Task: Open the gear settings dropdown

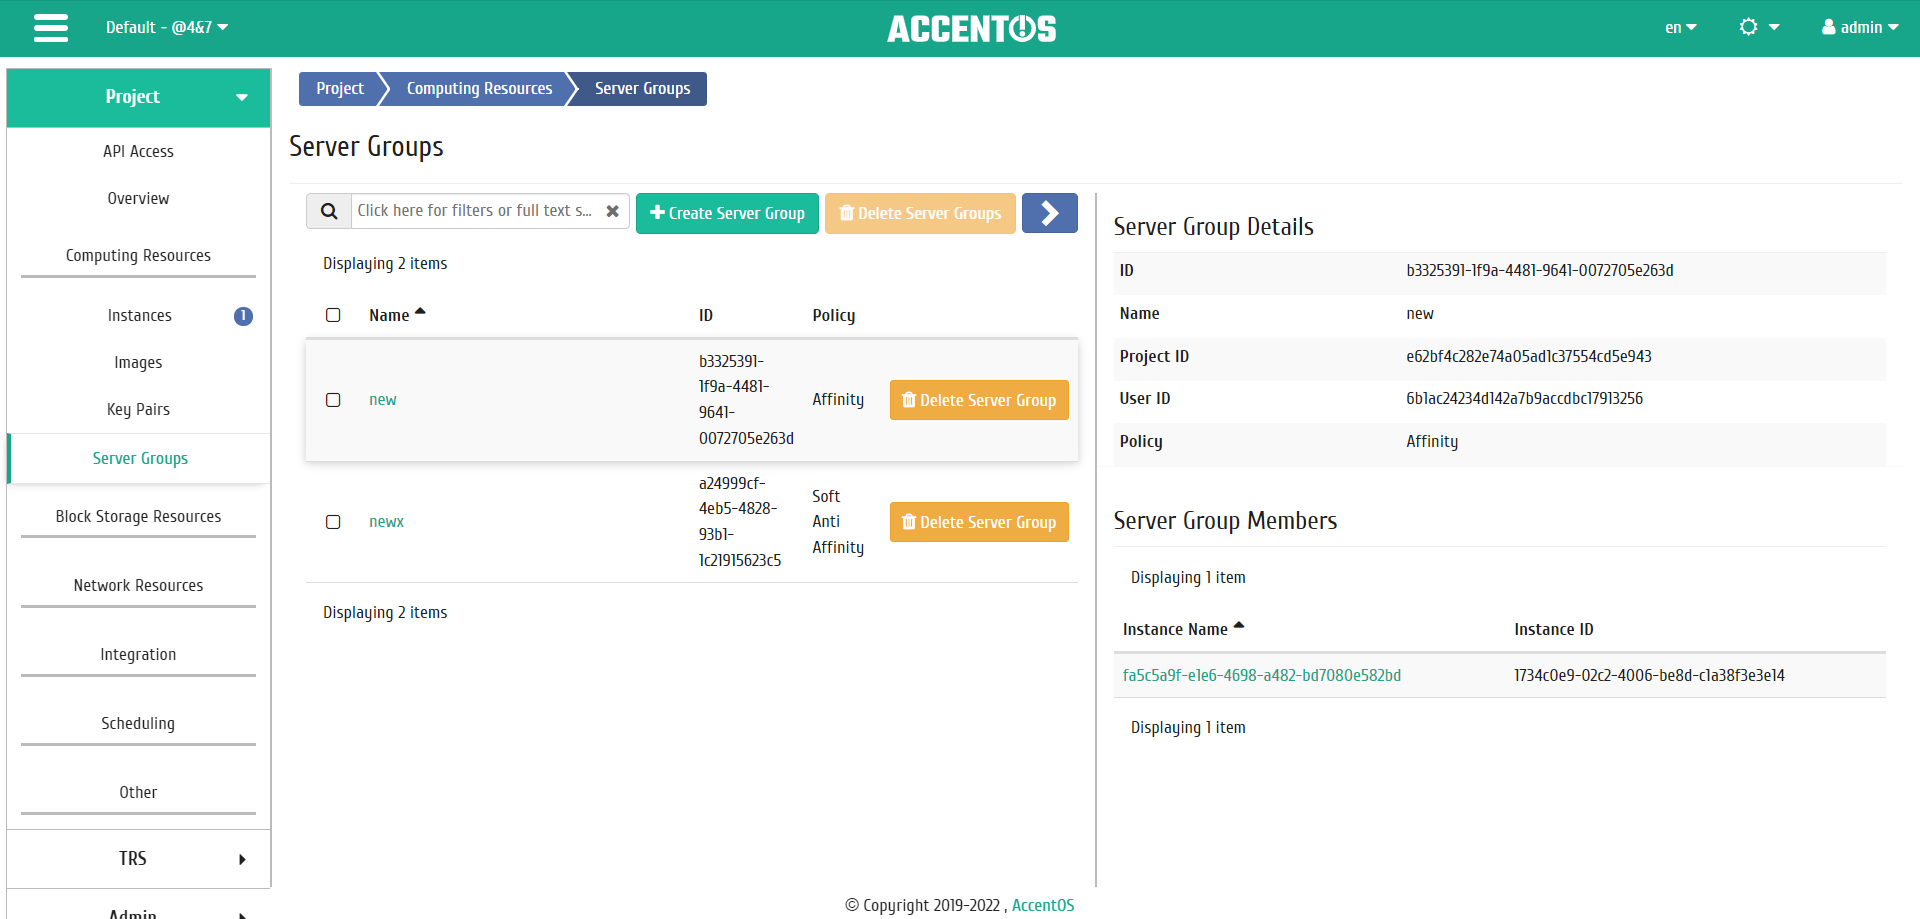Action: (x=1759, y=27)
